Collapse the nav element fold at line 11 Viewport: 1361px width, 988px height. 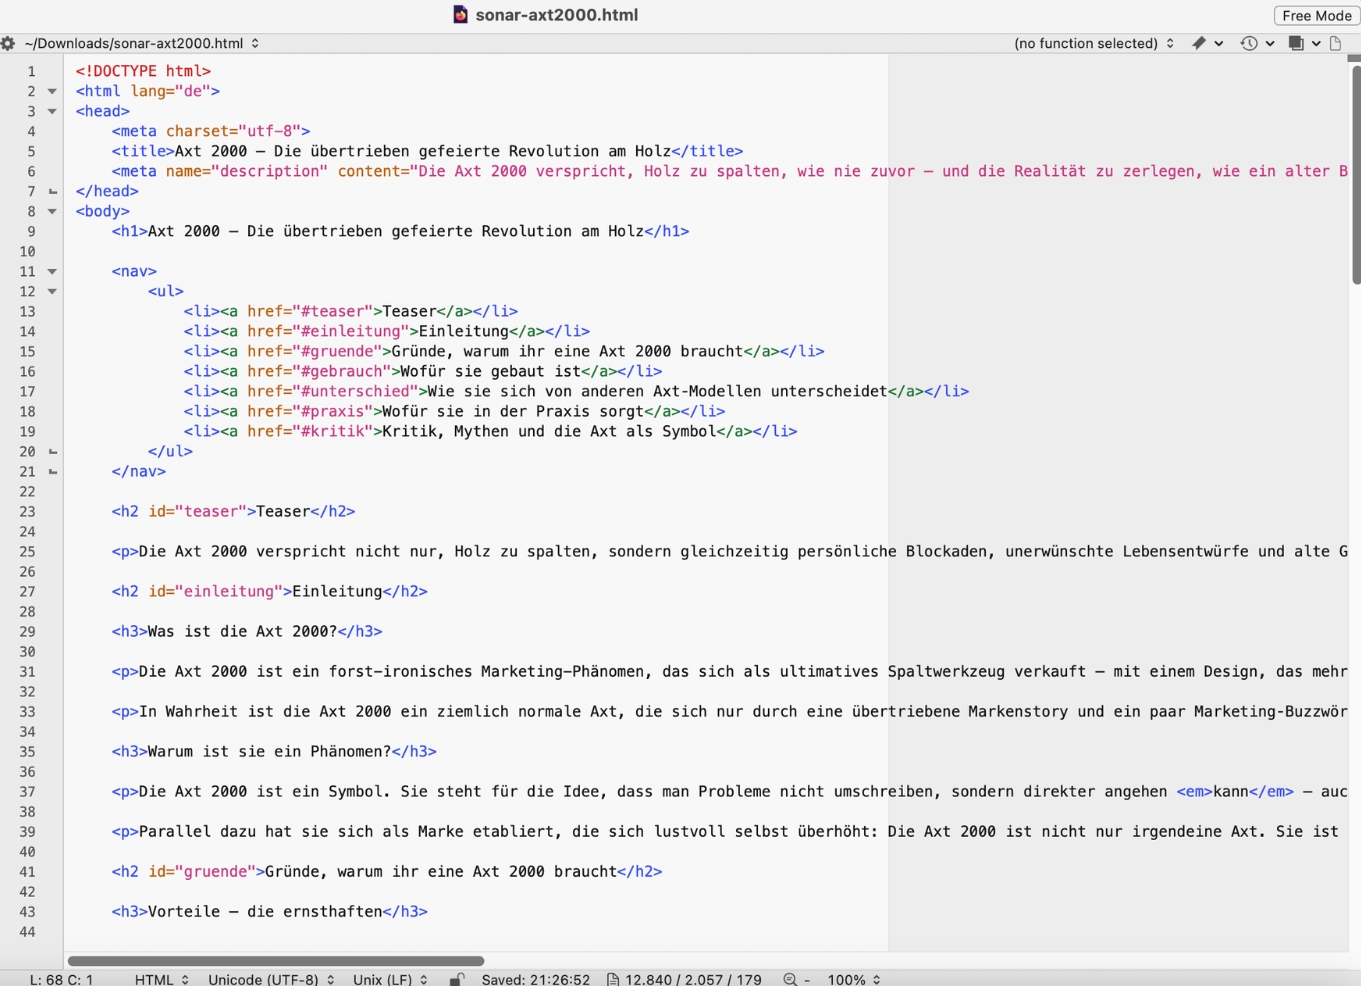51,271
